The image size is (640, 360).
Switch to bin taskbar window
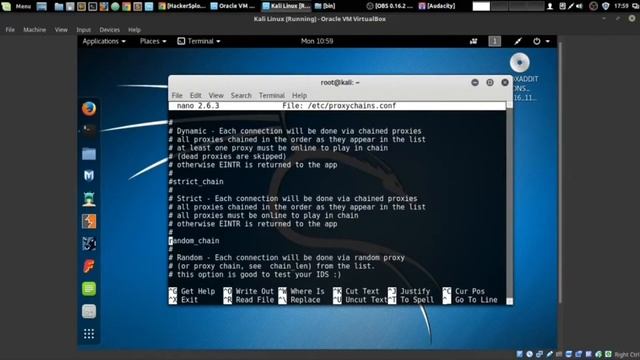[325, 6]
